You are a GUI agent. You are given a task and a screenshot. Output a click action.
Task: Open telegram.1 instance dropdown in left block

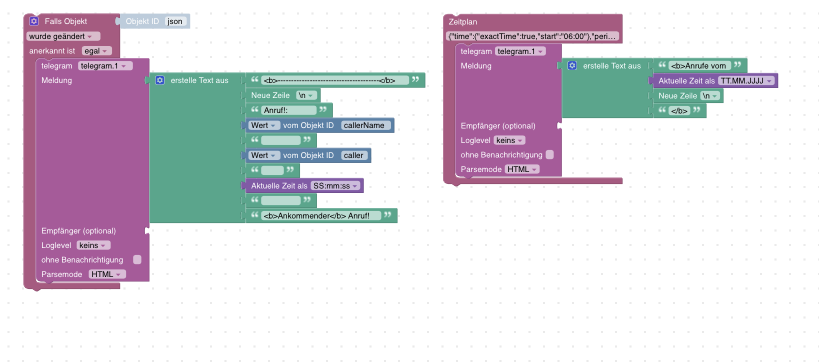point(105,66)
